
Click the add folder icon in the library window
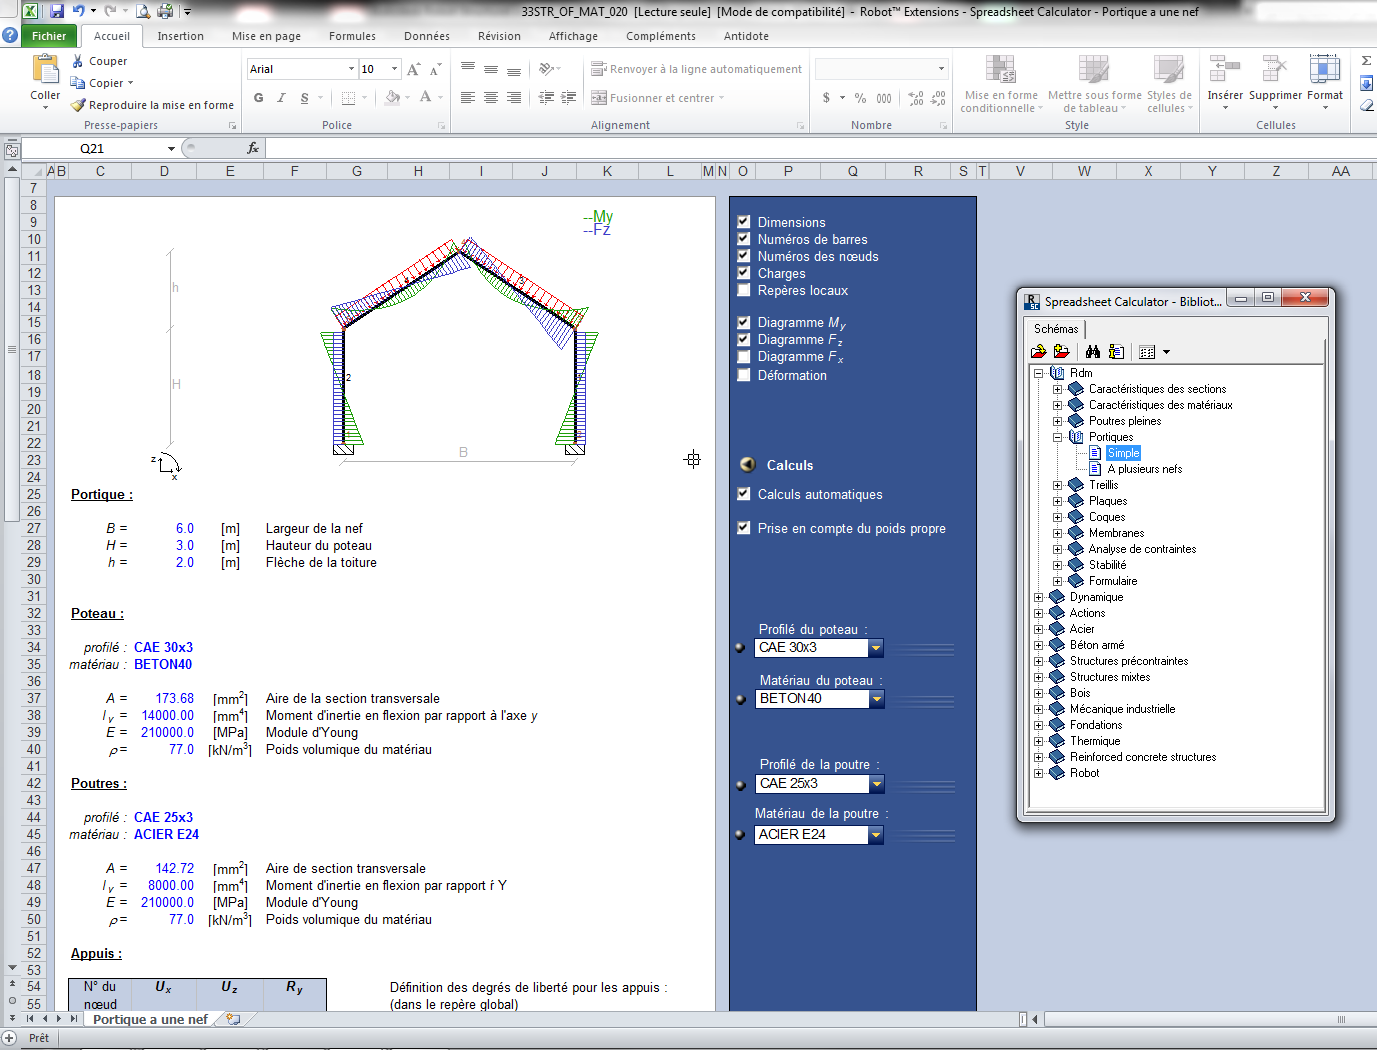[1062, 352]
